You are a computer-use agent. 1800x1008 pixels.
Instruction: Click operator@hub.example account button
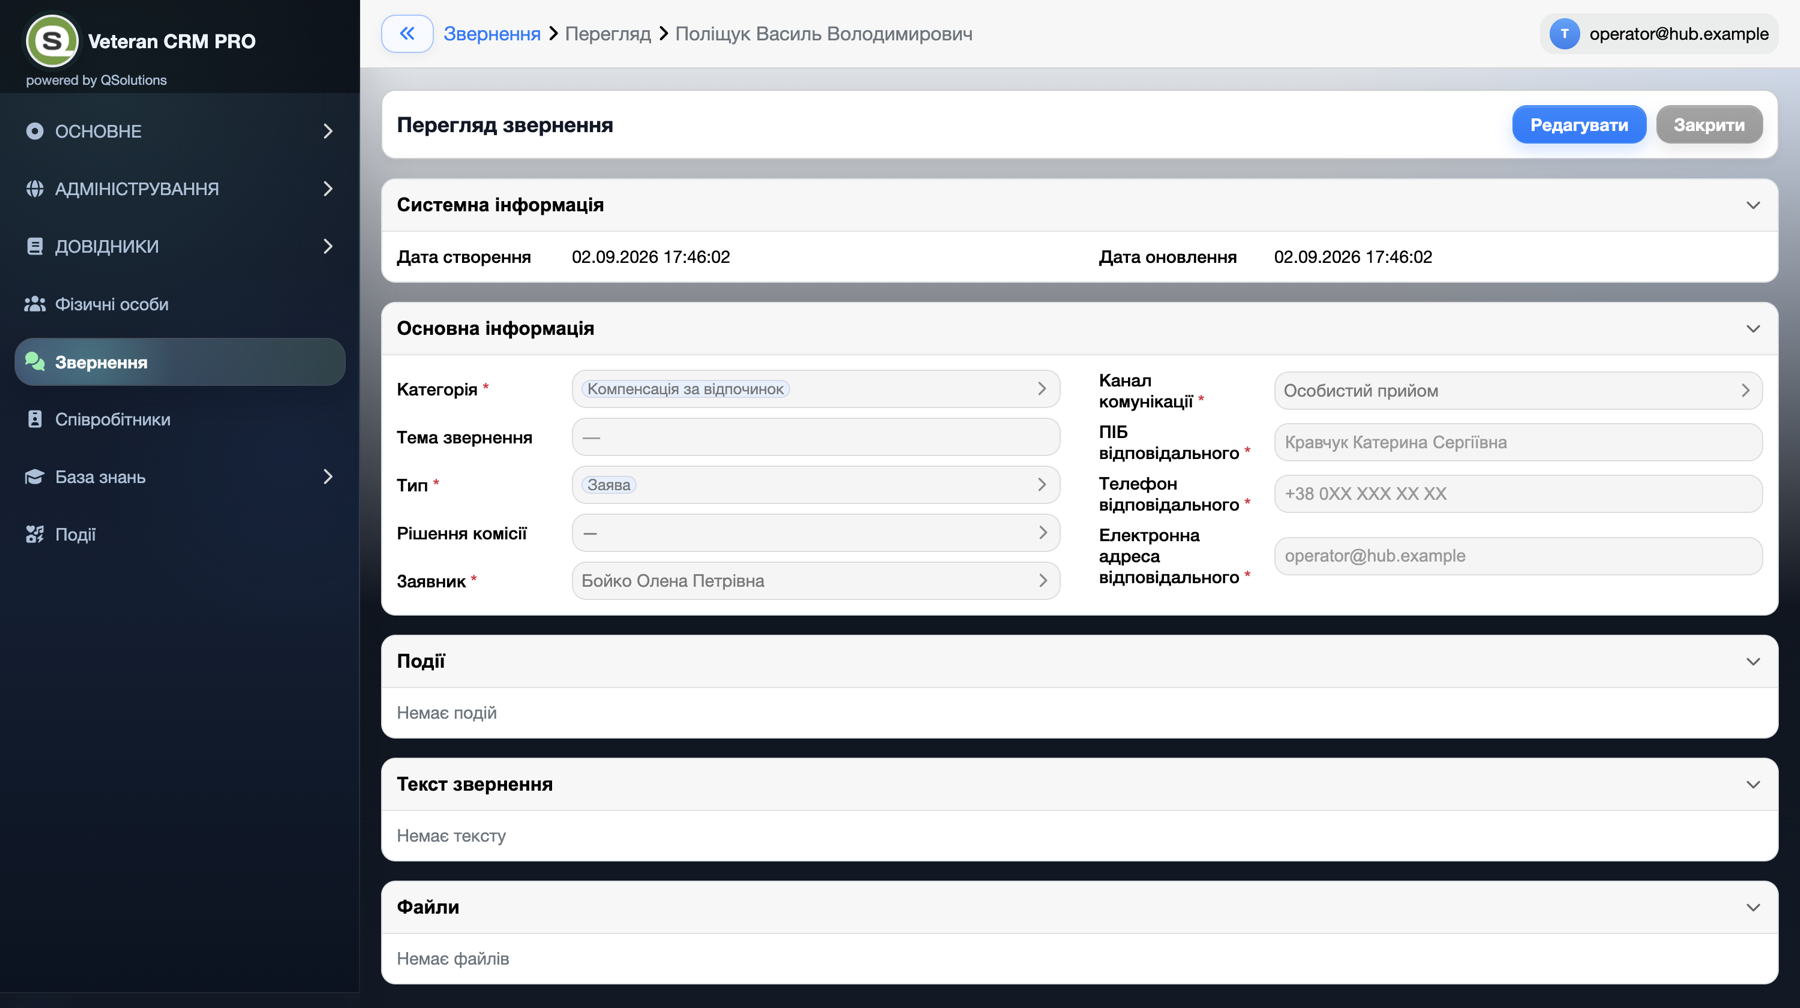[x=1659, y=34]
